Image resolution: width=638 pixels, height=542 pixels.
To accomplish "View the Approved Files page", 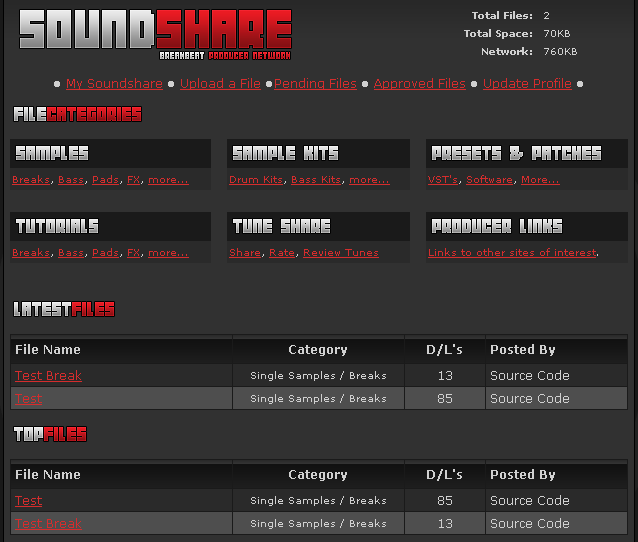I will pos(419,84).
